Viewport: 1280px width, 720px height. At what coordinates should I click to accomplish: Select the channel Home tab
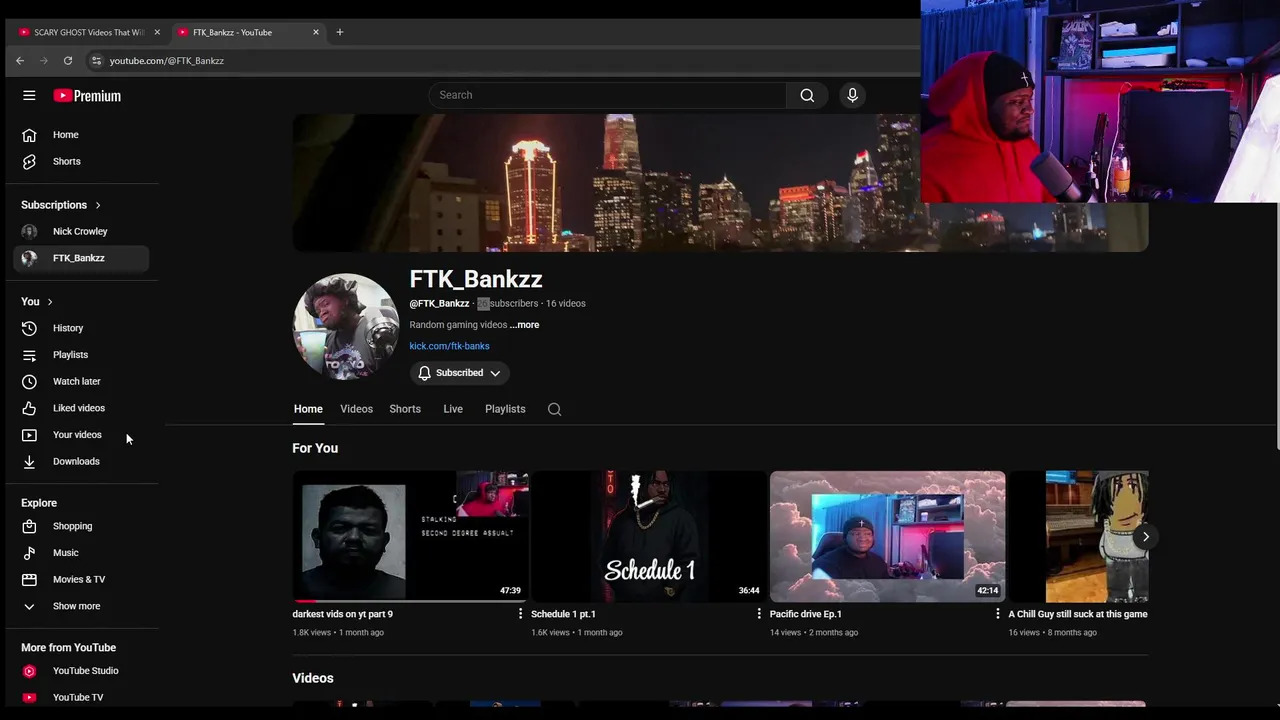[308, 409]
